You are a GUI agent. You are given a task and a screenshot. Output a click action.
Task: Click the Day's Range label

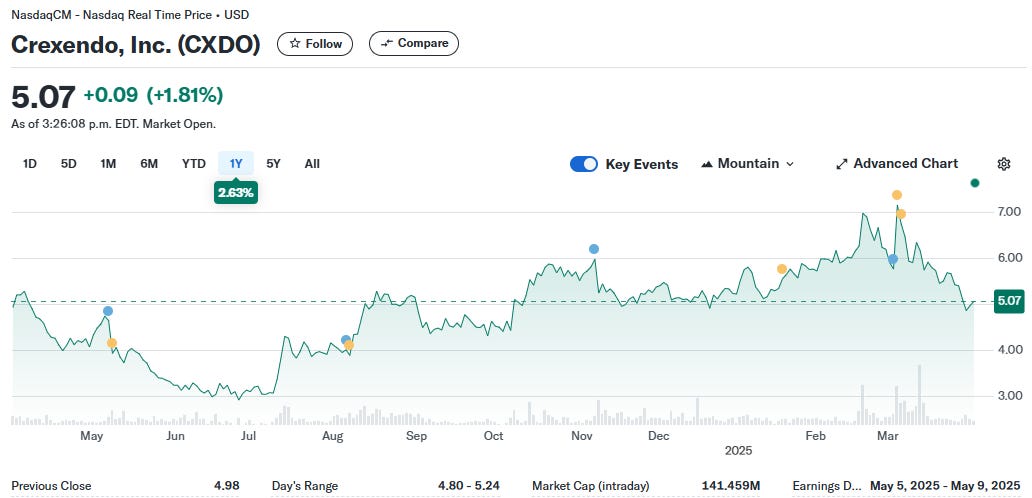[x=305, y=486]
